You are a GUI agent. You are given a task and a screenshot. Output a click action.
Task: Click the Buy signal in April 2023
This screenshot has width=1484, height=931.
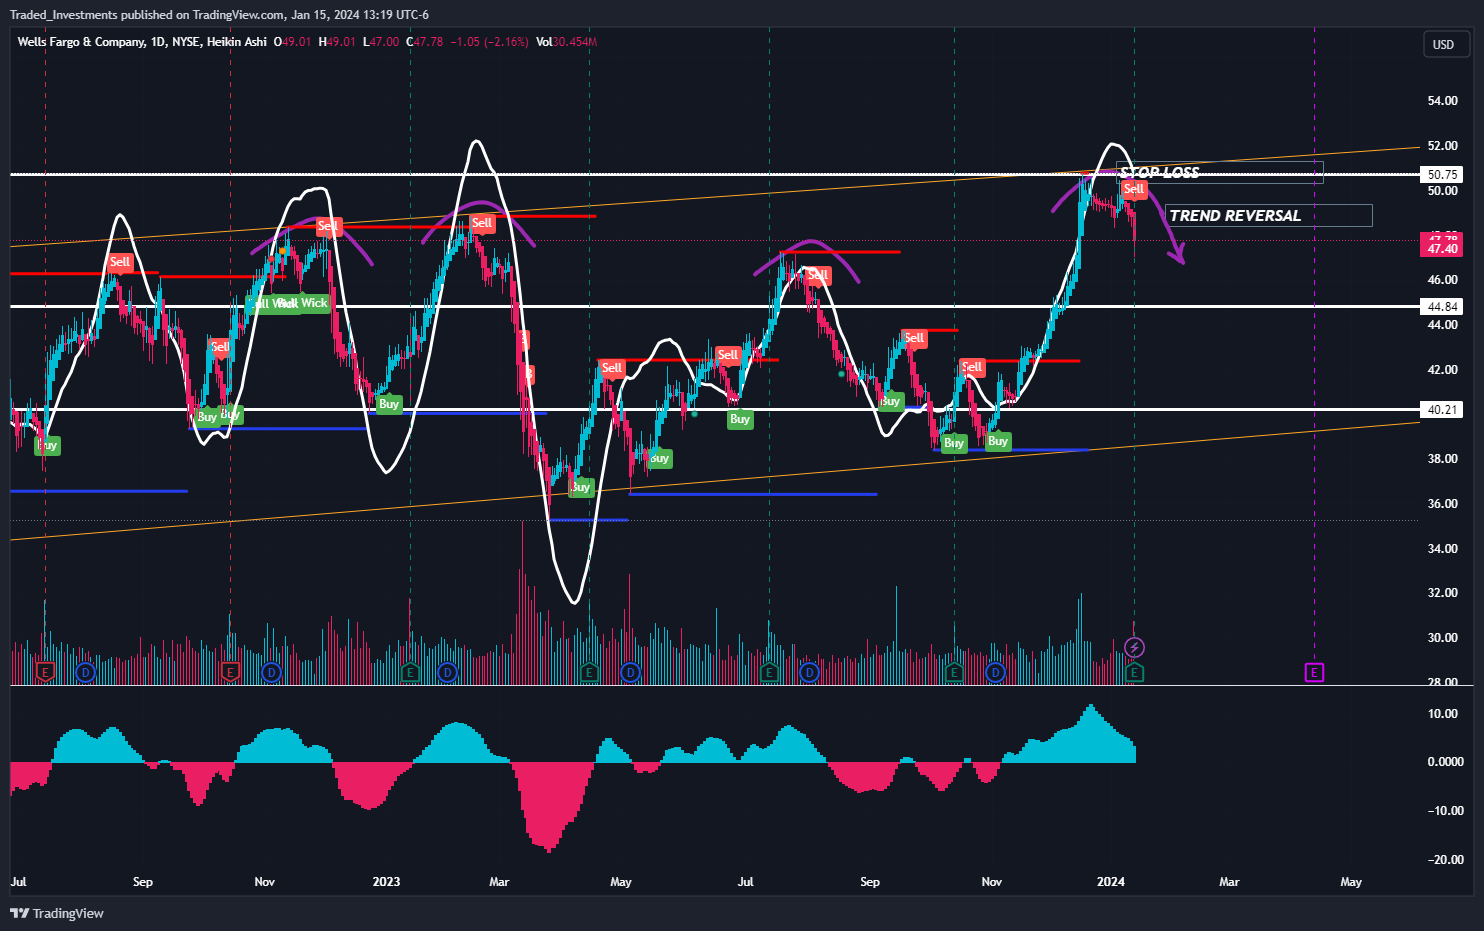pos(581,487)
